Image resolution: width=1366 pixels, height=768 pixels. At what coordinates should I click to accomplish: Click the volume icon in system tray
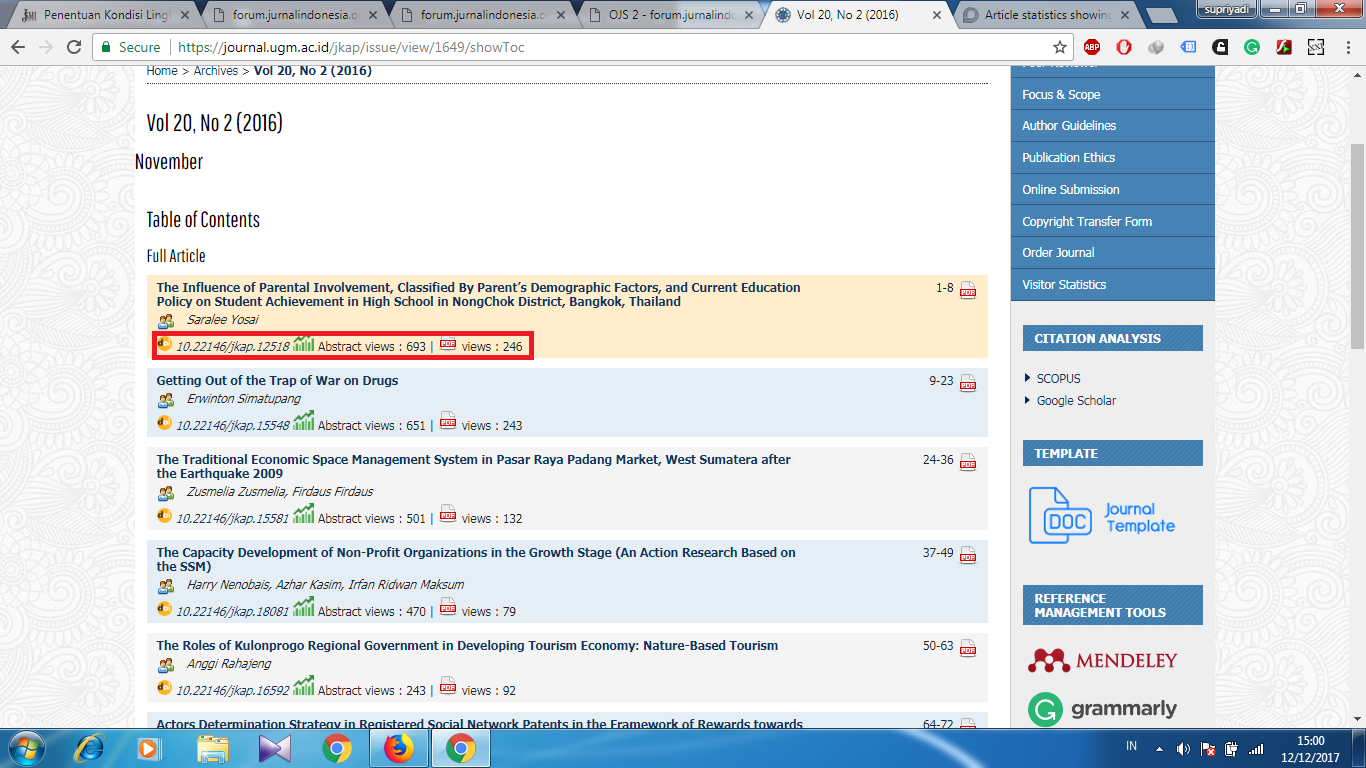(1183, 748)
